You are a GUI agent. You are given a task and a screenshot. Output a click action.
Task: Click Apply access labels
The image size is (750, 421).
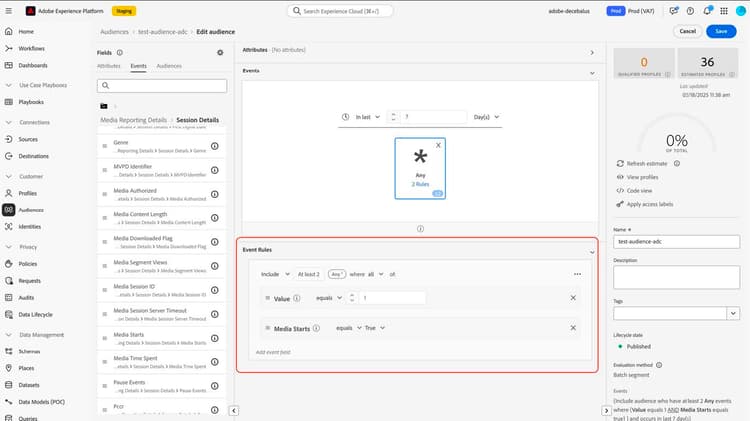tap(650, 204)
